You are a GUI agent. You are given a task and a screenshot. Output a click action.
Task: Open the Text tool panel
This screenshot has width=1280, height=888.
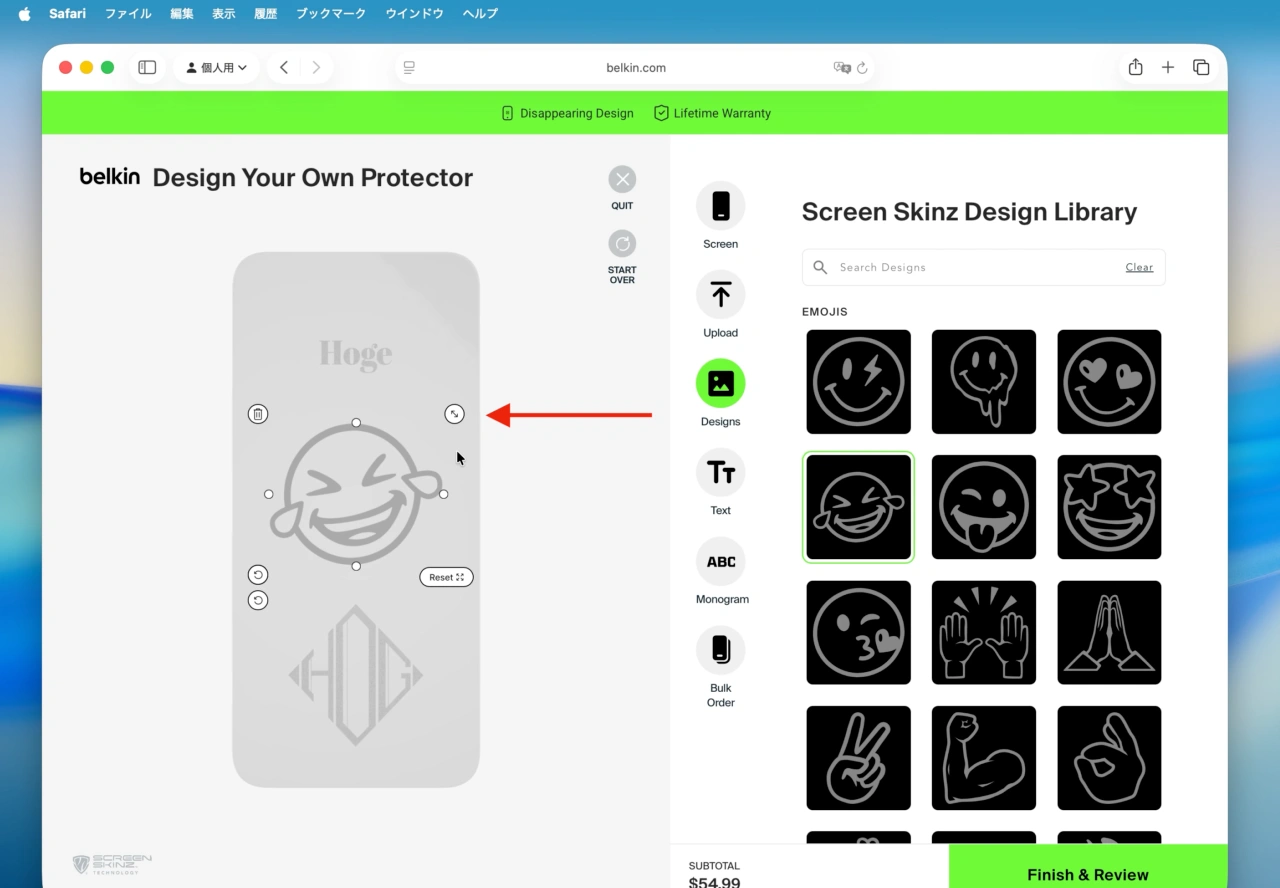click(x=720, y=472)
